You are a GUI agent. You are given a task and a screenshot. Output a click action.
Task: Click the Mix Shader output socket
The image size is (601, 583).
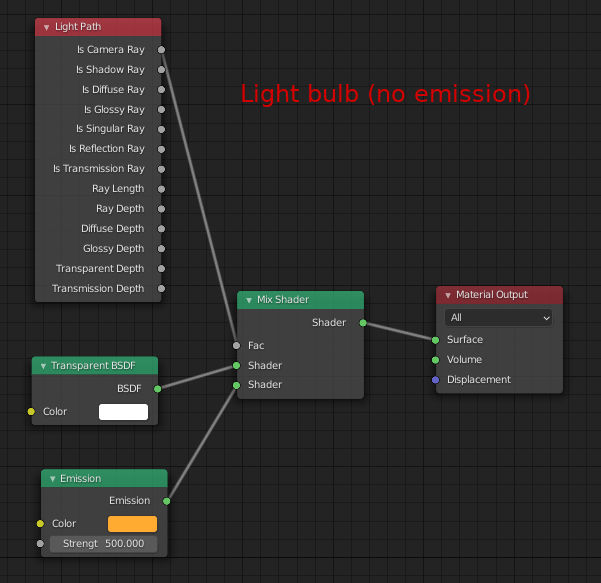click(x=363, y=323)
